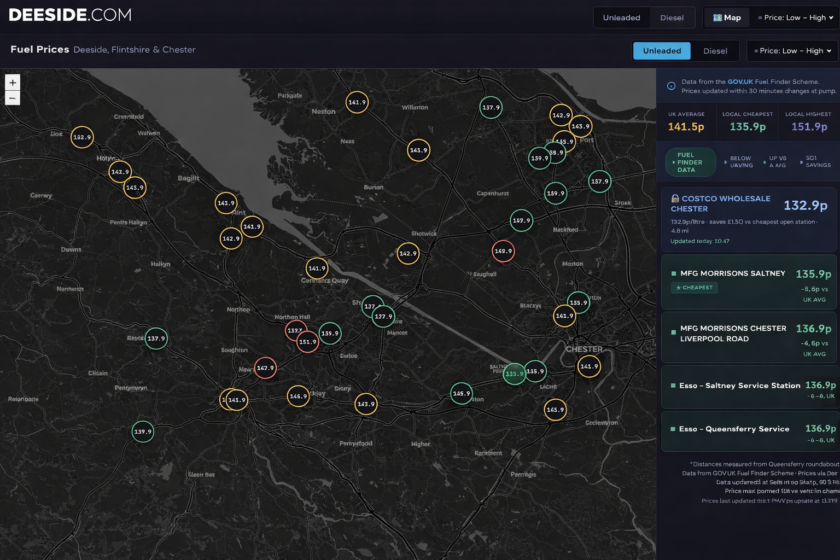This screenshot has height=560, width=840.
Task: Switch to the Map view
Action: (x=727, y=18)
